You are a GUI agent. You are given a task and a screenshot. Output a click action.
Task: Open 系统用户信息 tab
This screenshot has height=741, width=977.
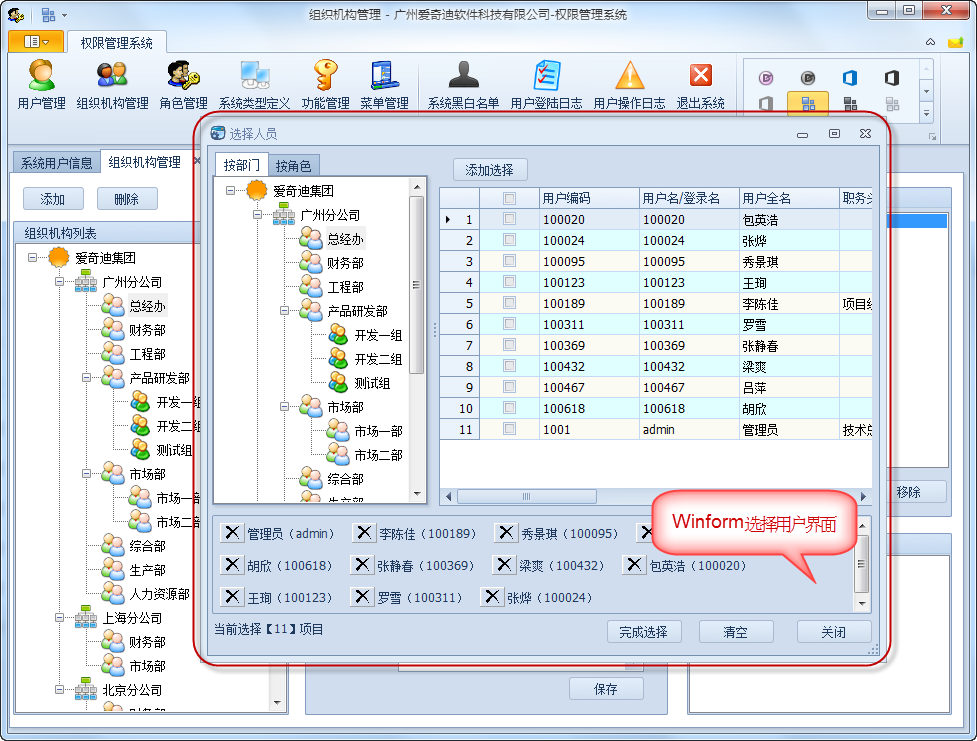(57, 163)
